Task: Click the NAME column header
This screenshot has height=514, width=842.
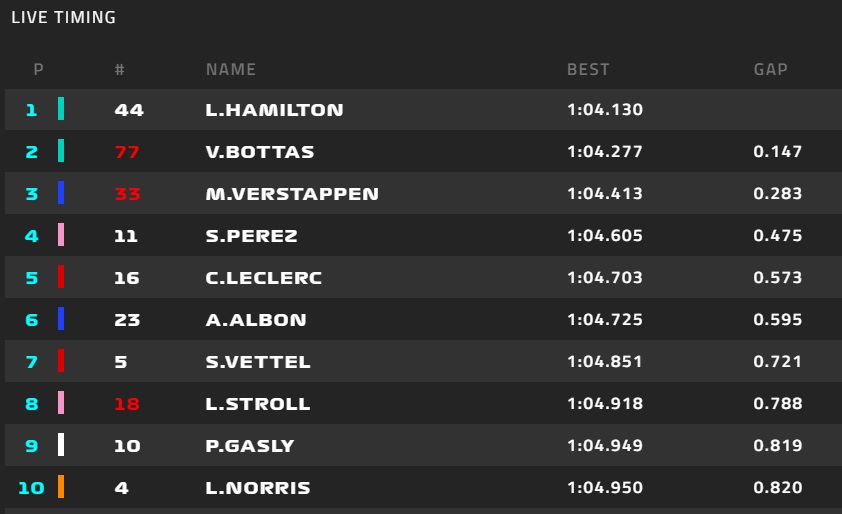Action: point(231,70)
